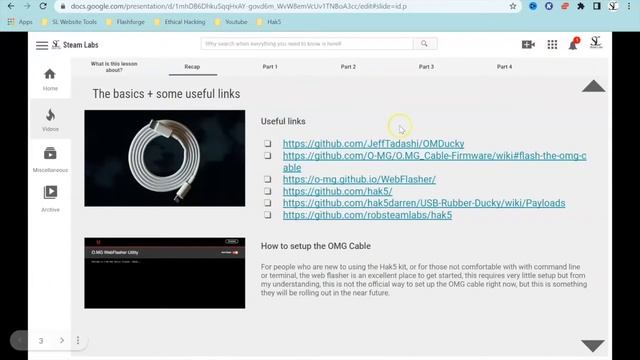Click the search magnifier button
The width and height of the screenshot is (640, 360).
(424, 44)
